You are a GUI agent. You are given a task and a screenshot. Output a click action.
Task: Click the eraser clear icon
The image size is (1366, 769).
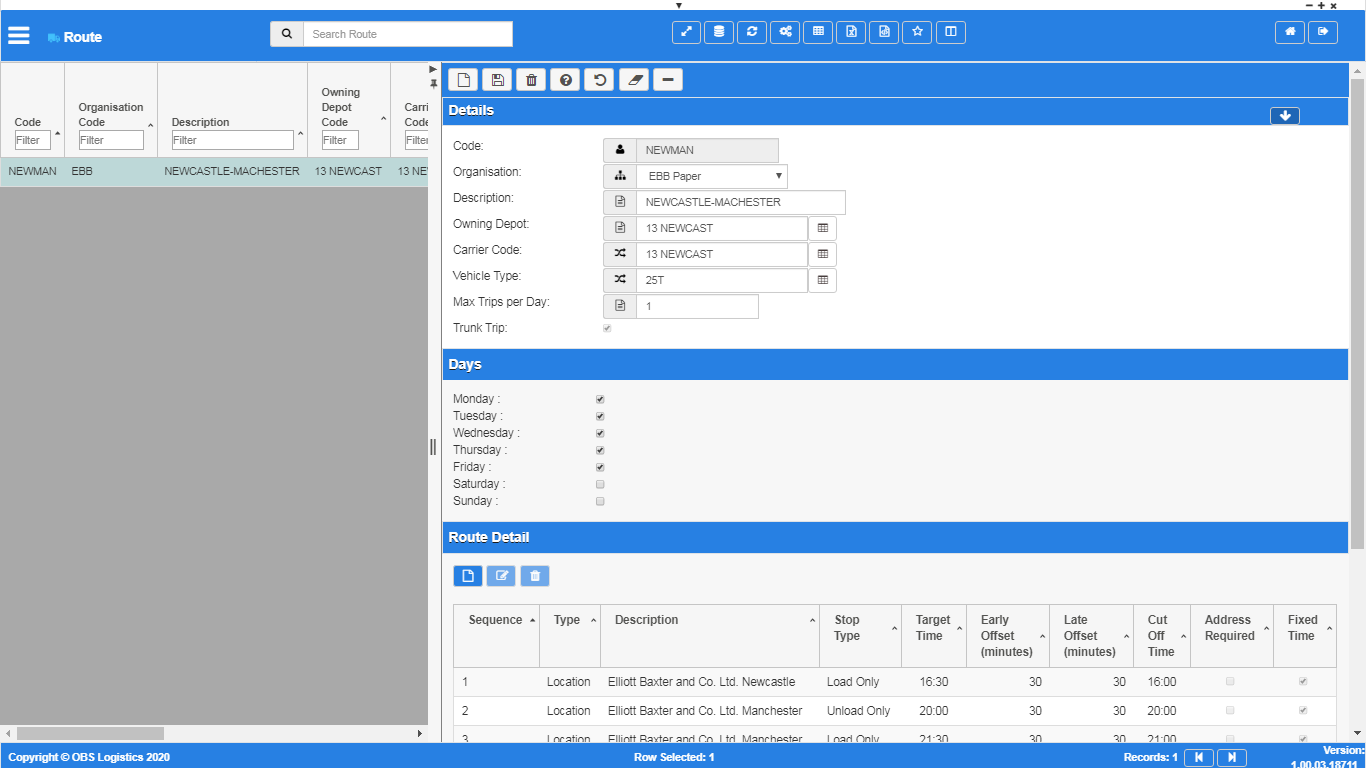tap(634, 80)
